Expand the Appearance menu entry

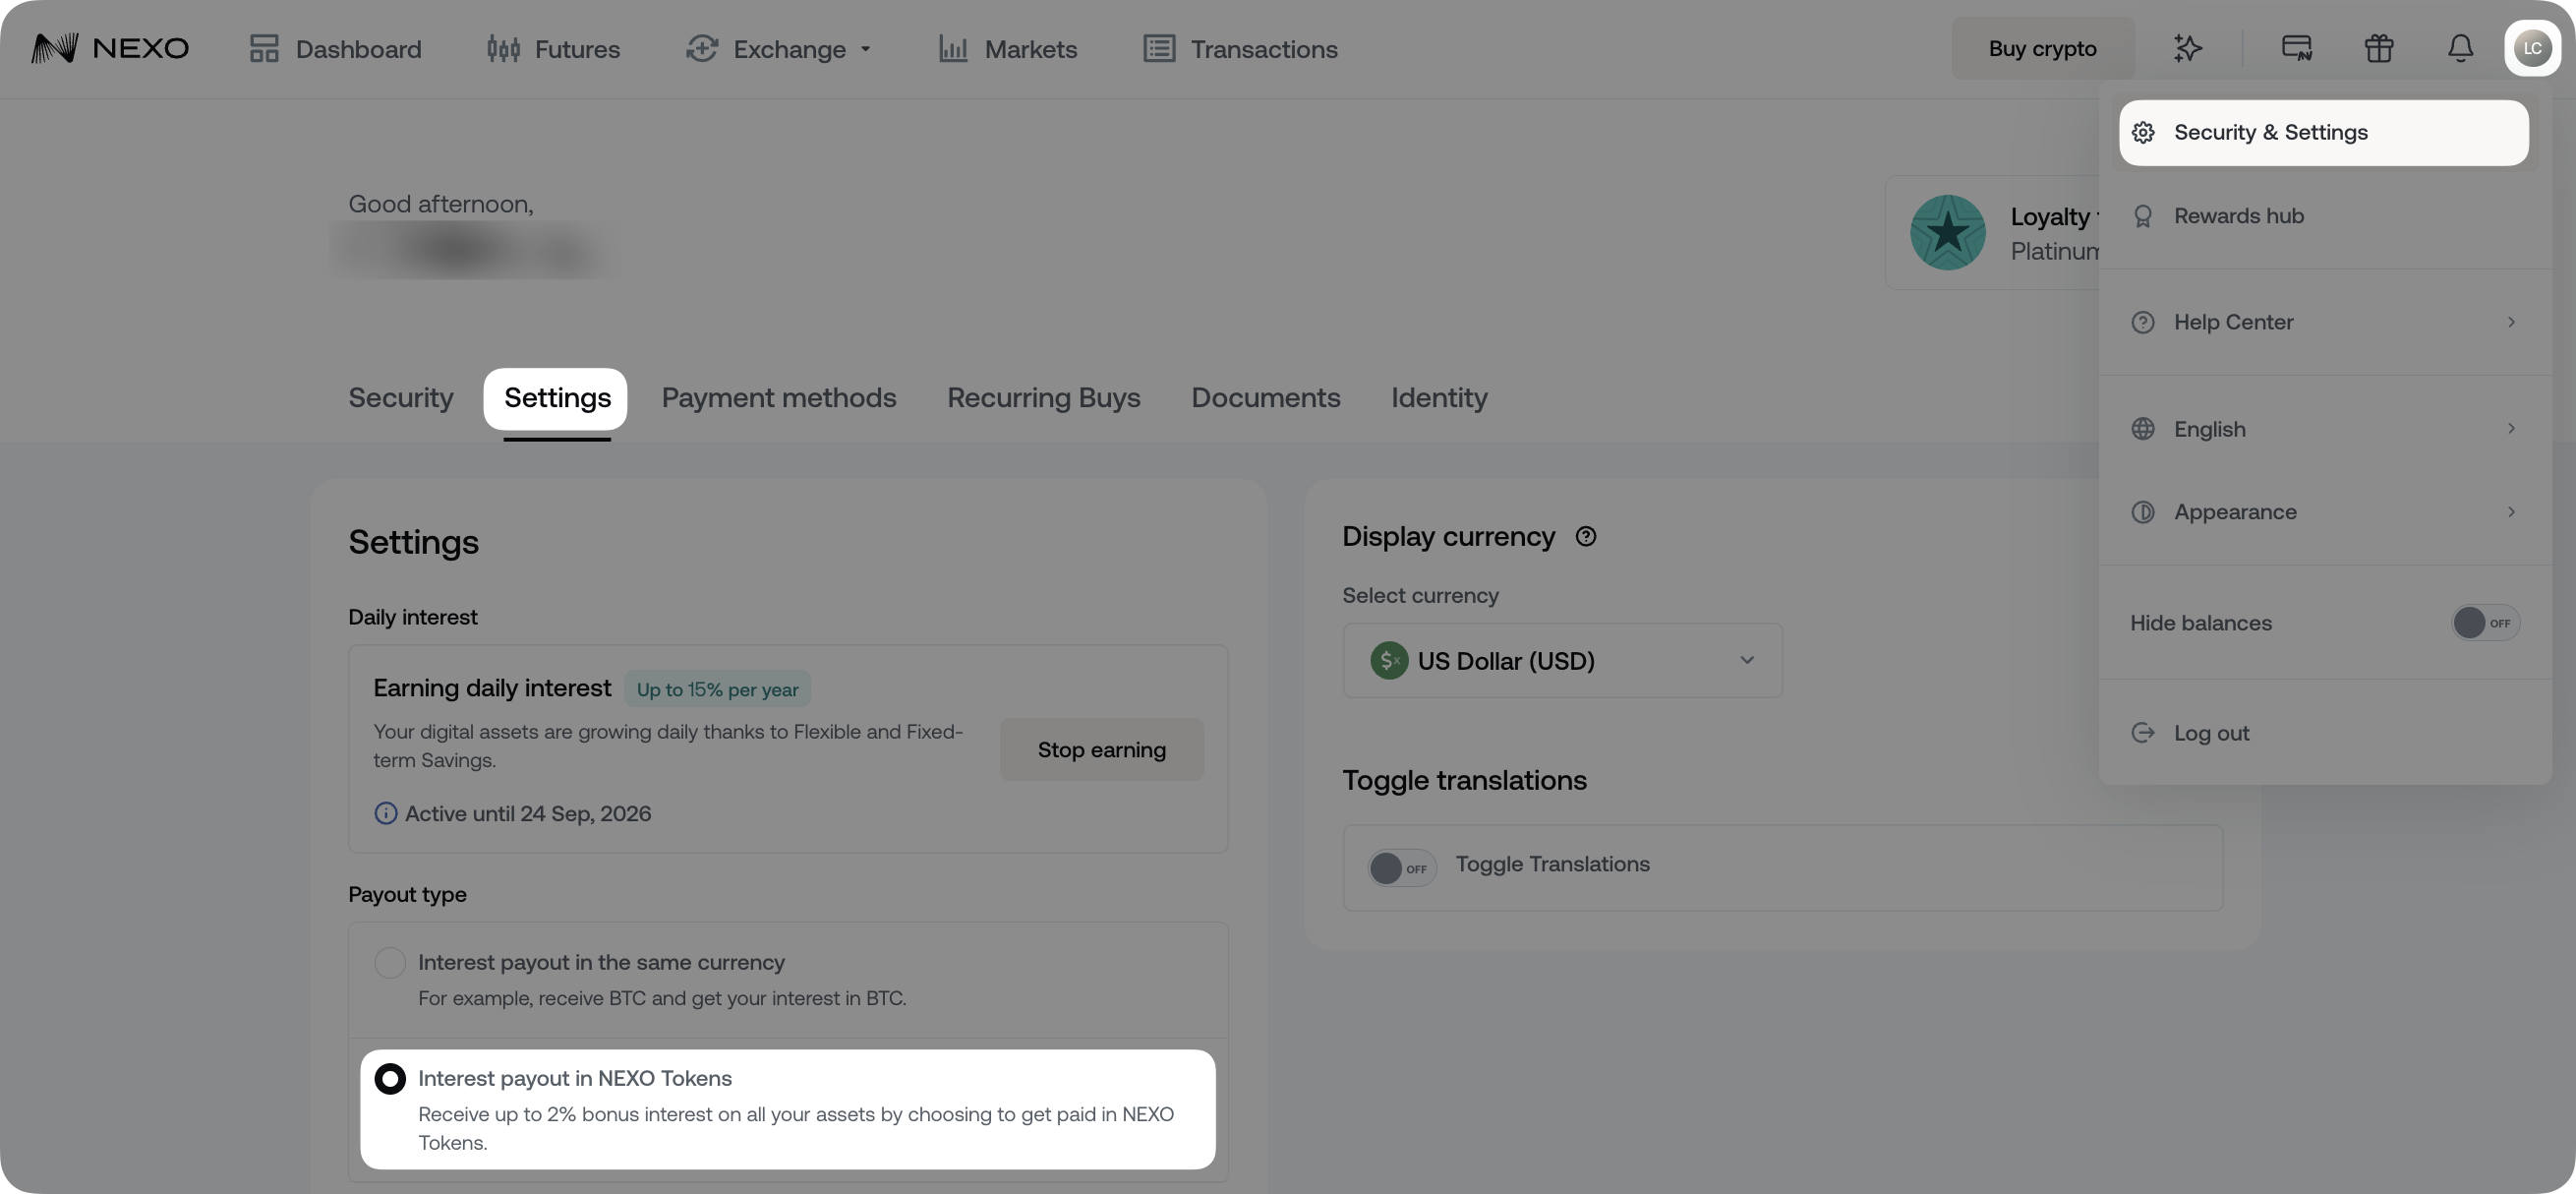pyautogui.click(x=2322, y=511)
